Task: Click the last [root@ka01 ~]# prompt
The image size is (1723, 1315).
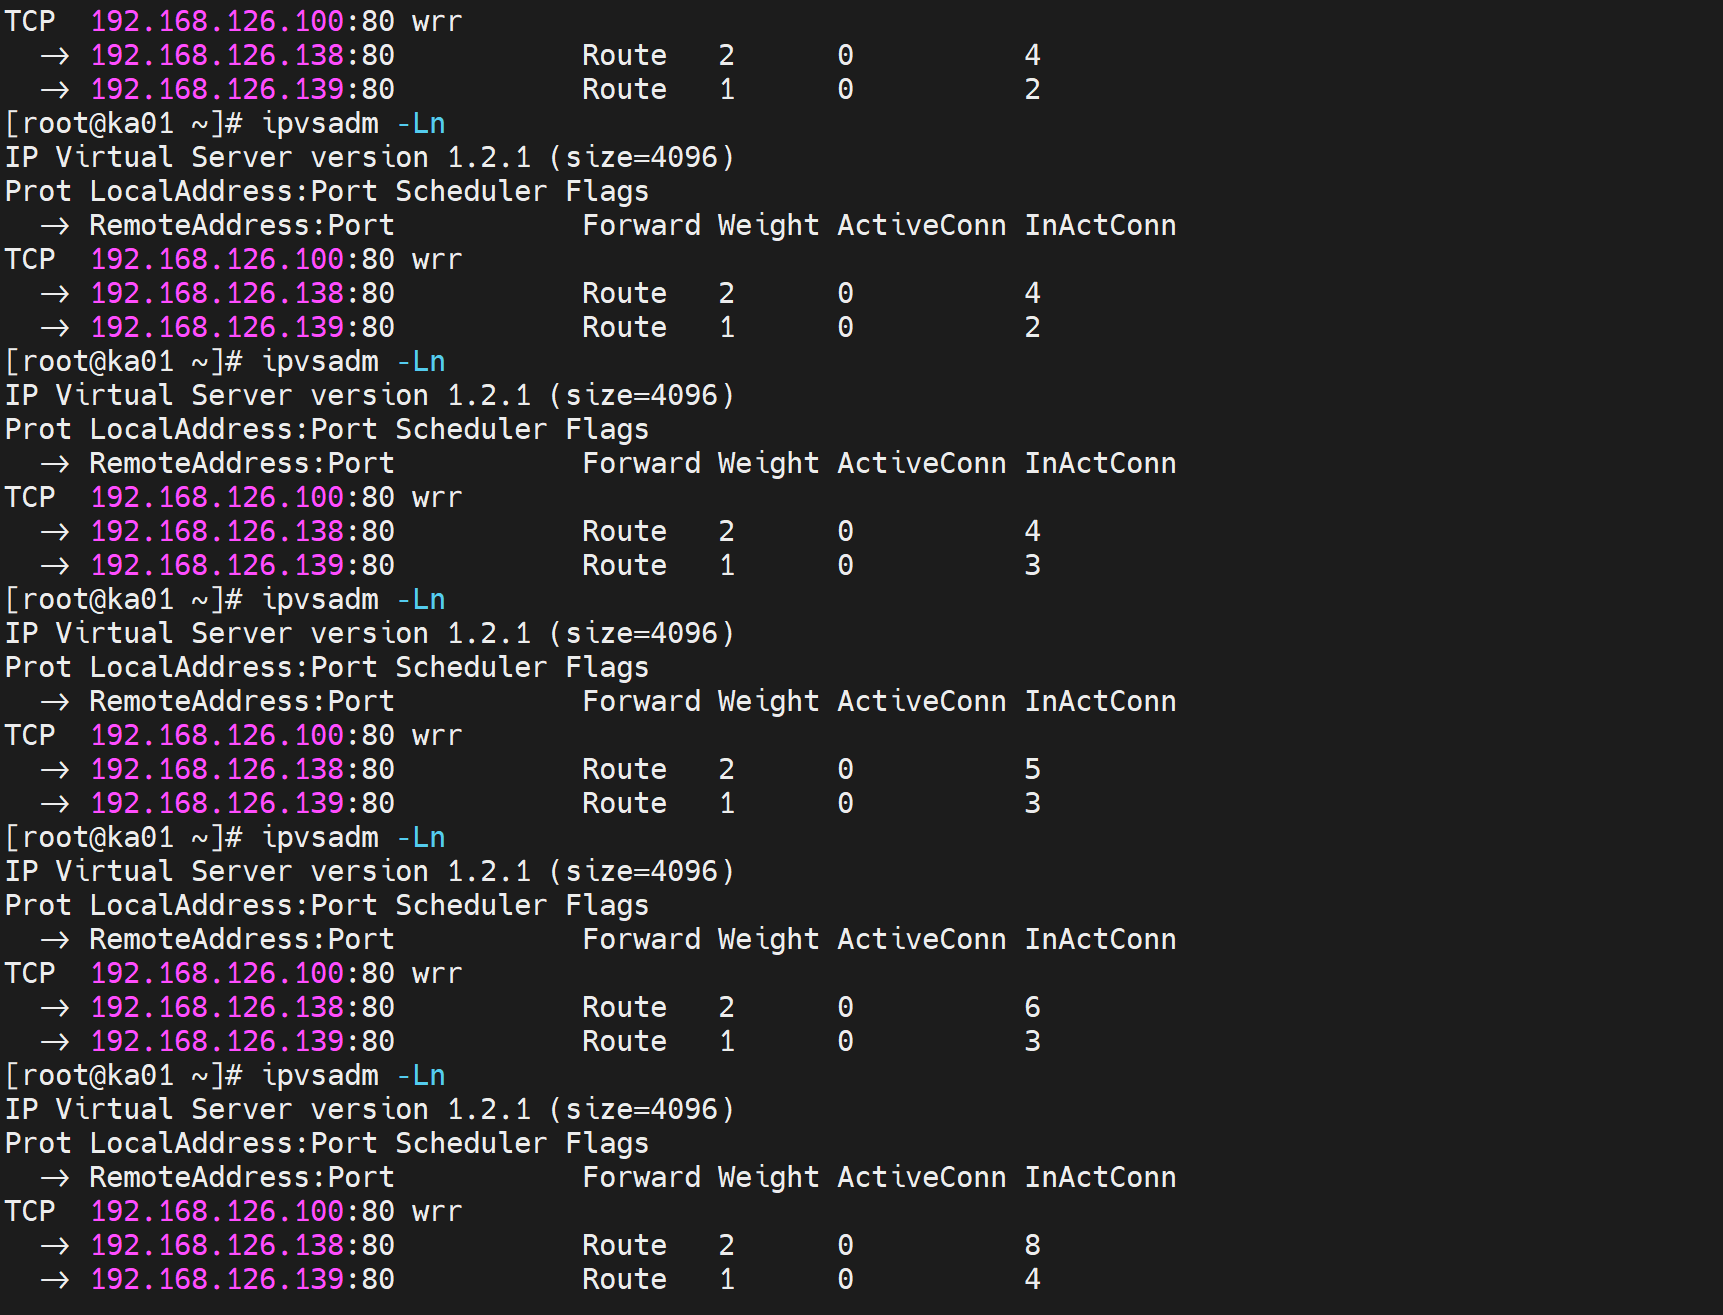Action: click(x=124, y=1076)
